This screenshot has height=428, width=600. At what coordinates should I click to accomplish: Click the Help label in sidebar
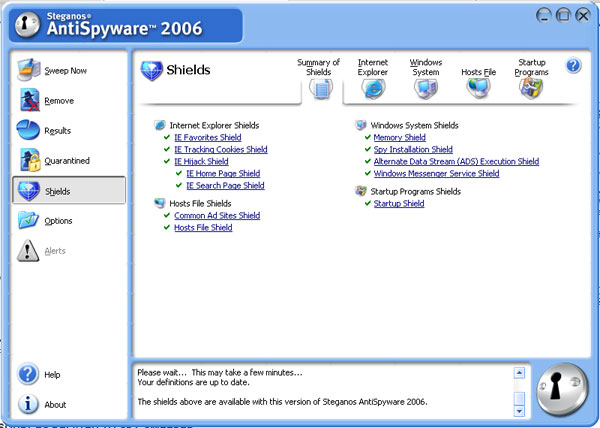coord(52,374)
